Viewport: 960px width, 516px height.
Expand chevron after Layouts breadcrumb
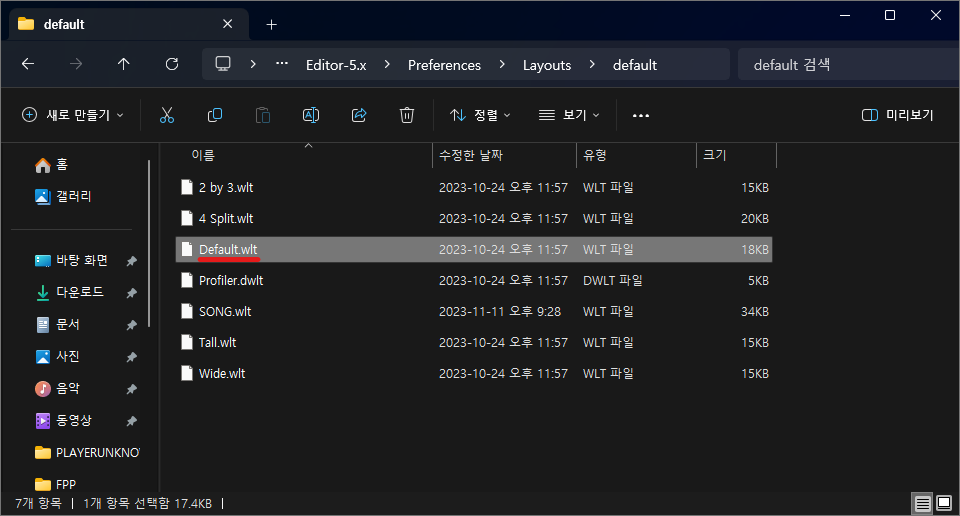592,64
